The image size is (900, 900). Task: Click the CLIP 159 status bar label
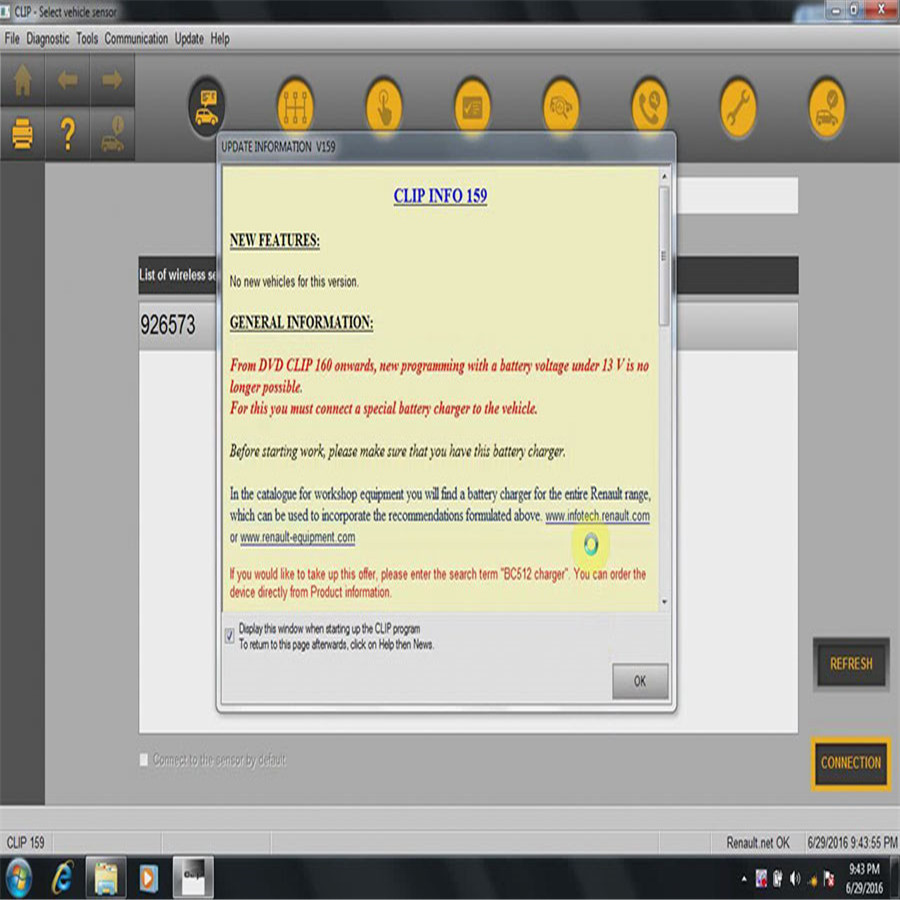point(25,843)
